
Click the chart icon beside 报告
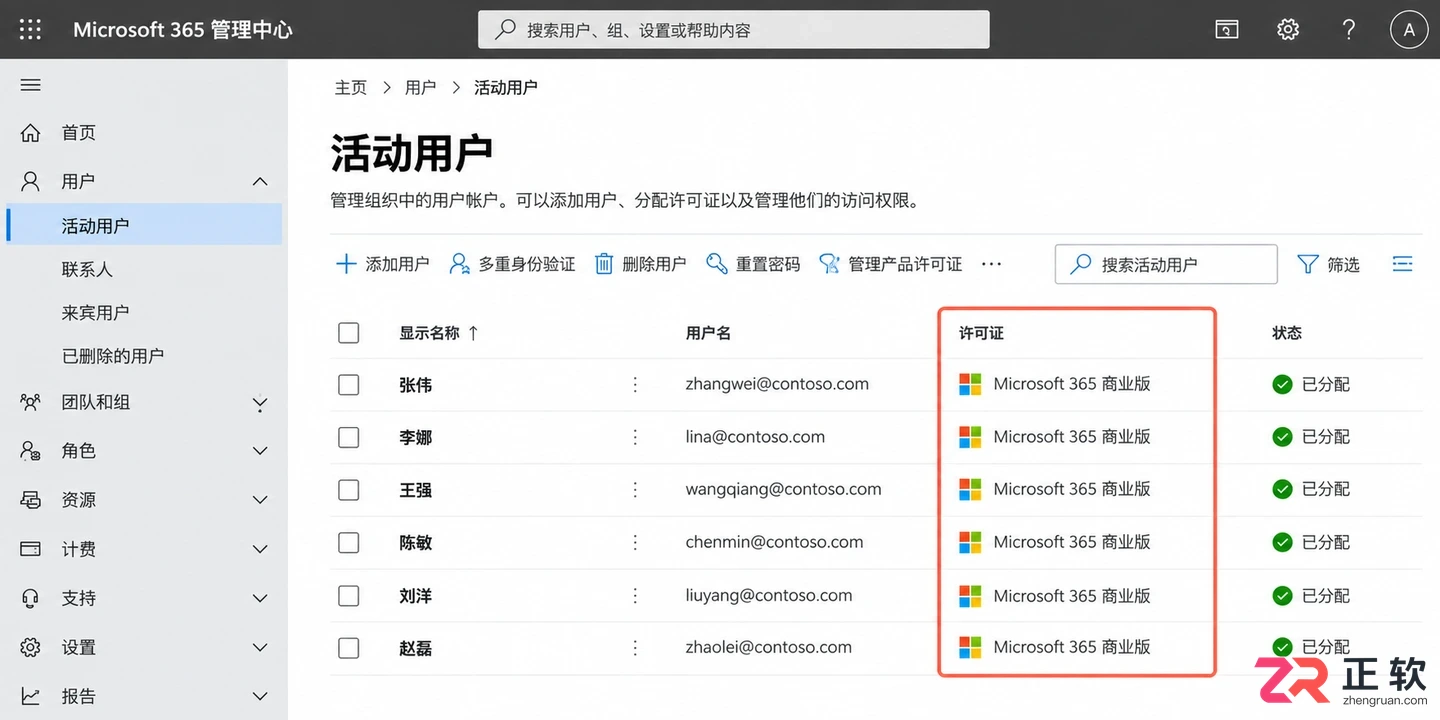(31, 696)
